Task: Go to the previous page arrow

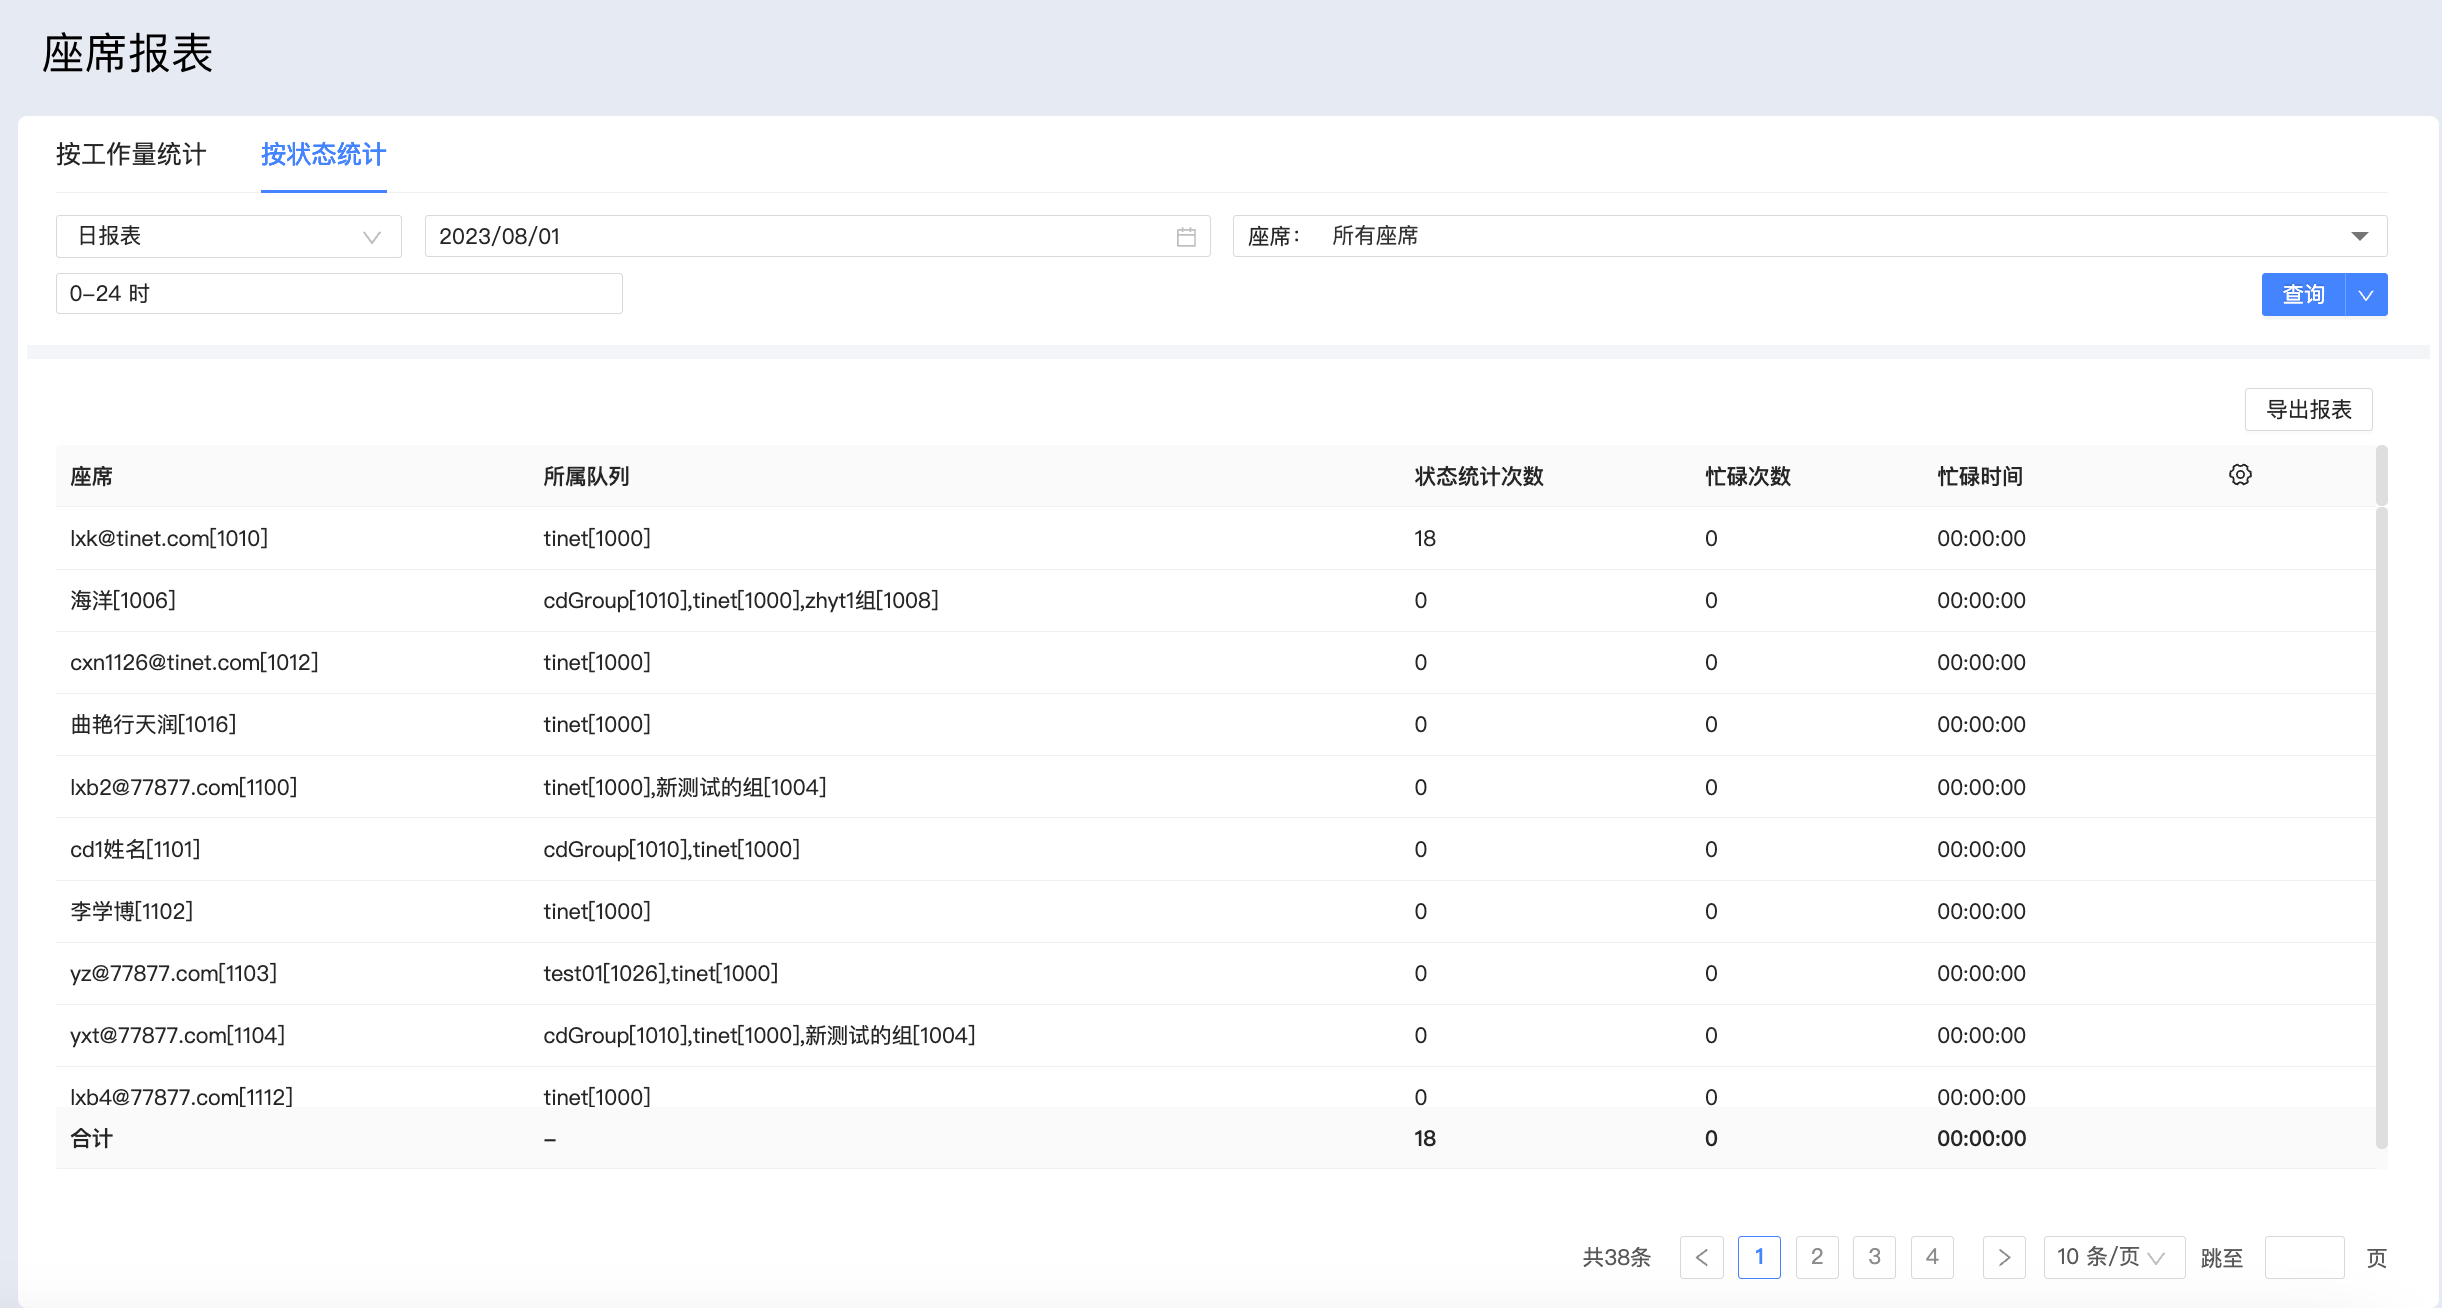Action: tap(1701, 1257)
